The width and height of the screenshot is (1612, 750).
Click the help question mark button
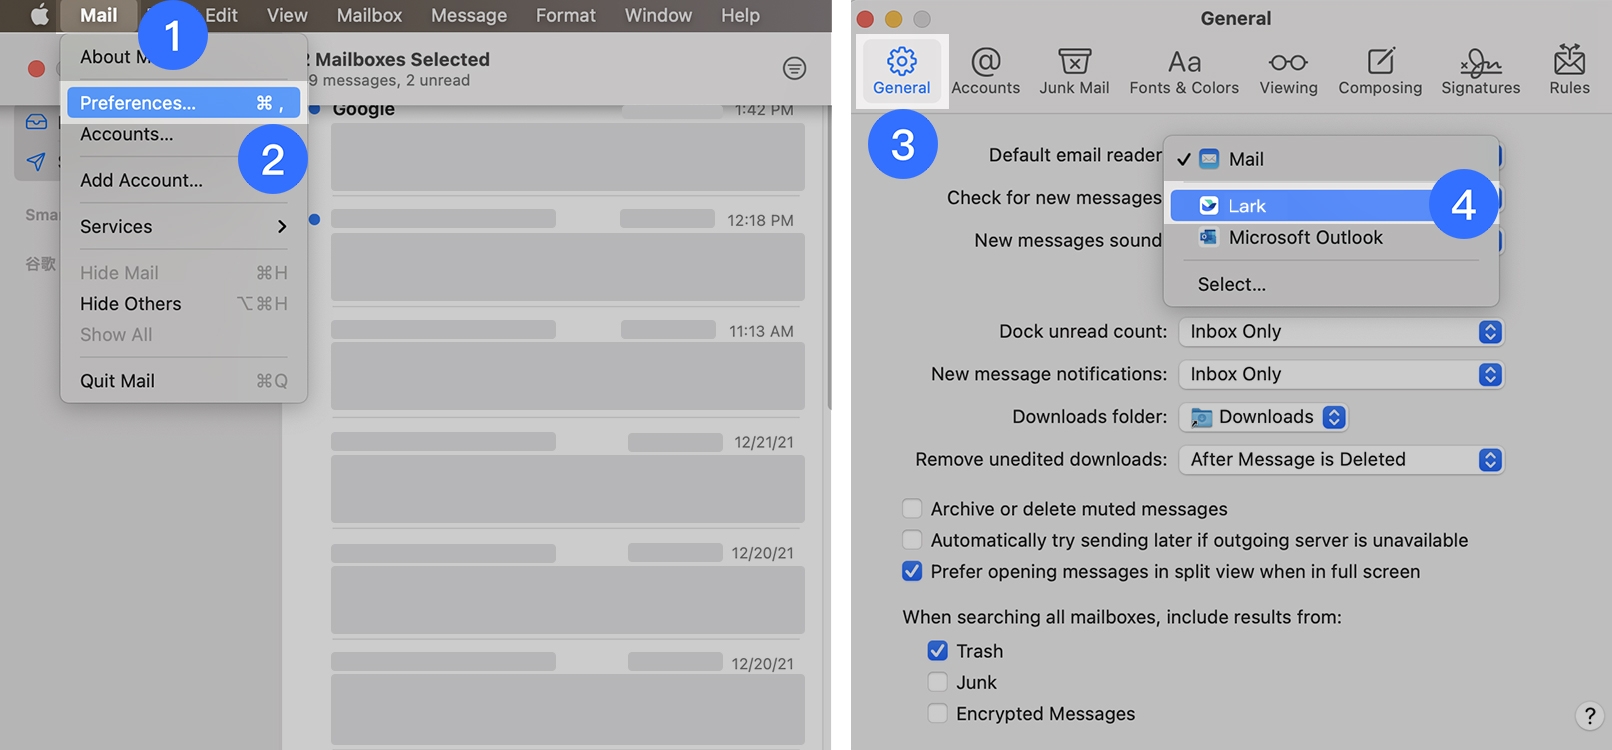point(1589,715)
